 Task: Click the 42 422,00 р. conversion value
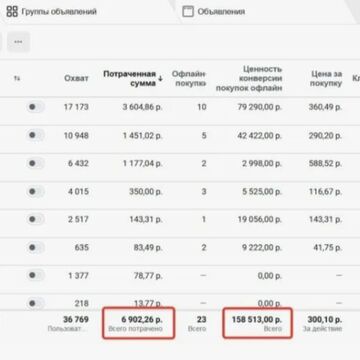[259, 136]
